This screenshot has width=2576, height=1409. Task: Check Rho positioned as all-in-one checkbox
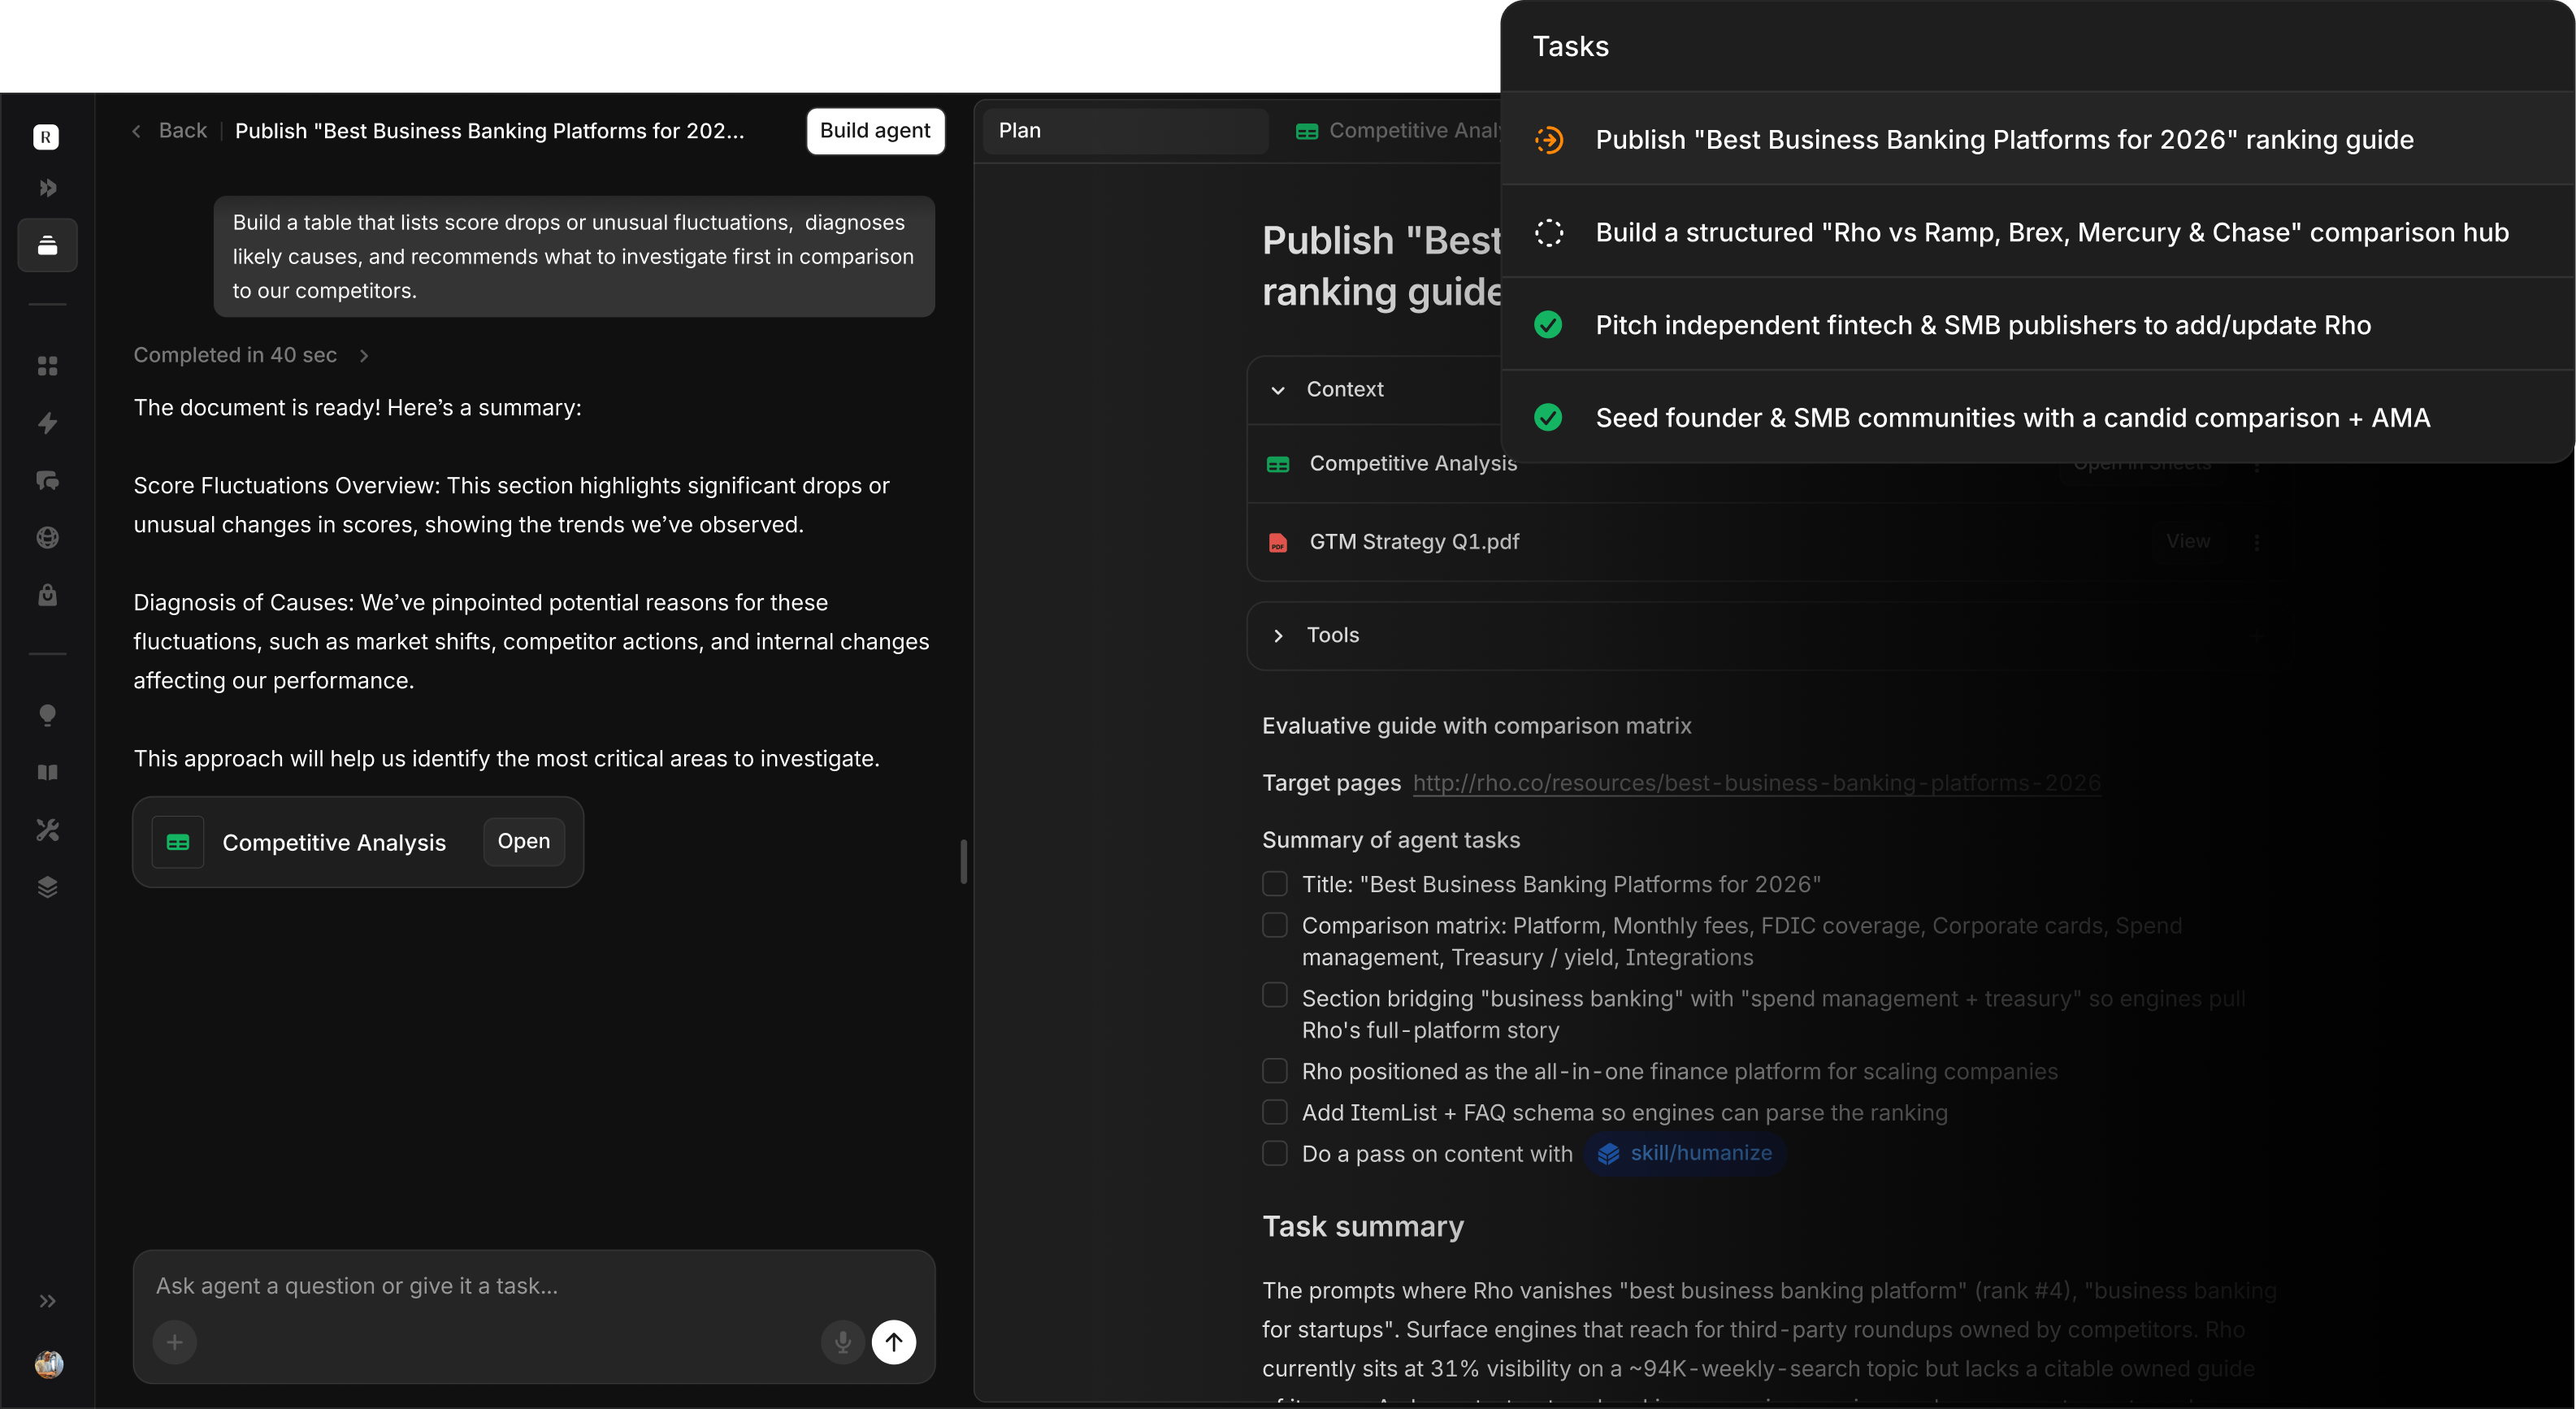click(1275, 1071)
